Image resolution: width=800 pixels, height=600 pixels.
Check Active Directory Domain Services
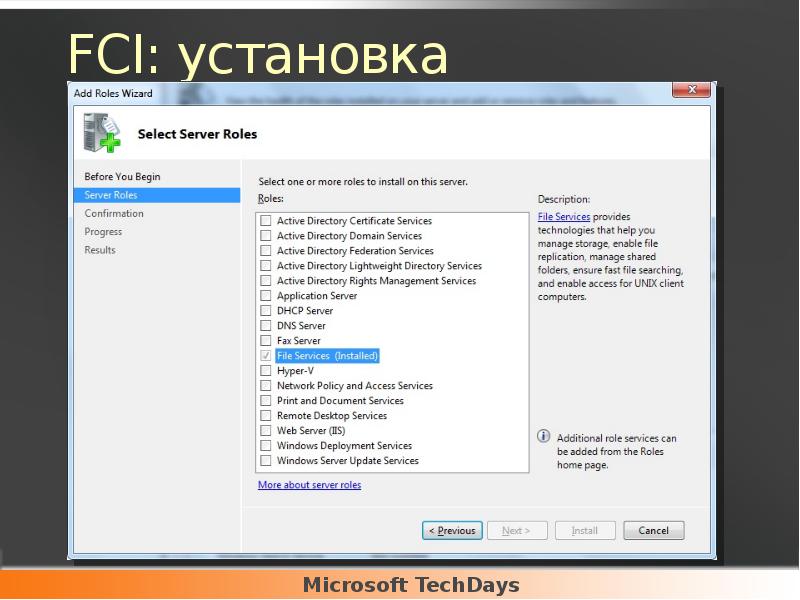266,236
